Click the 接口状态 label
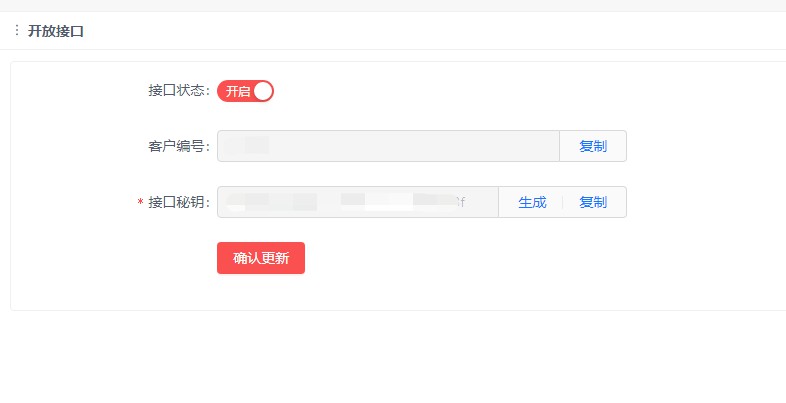The width and height of the screenshot is (786, 403). (178, 91)
